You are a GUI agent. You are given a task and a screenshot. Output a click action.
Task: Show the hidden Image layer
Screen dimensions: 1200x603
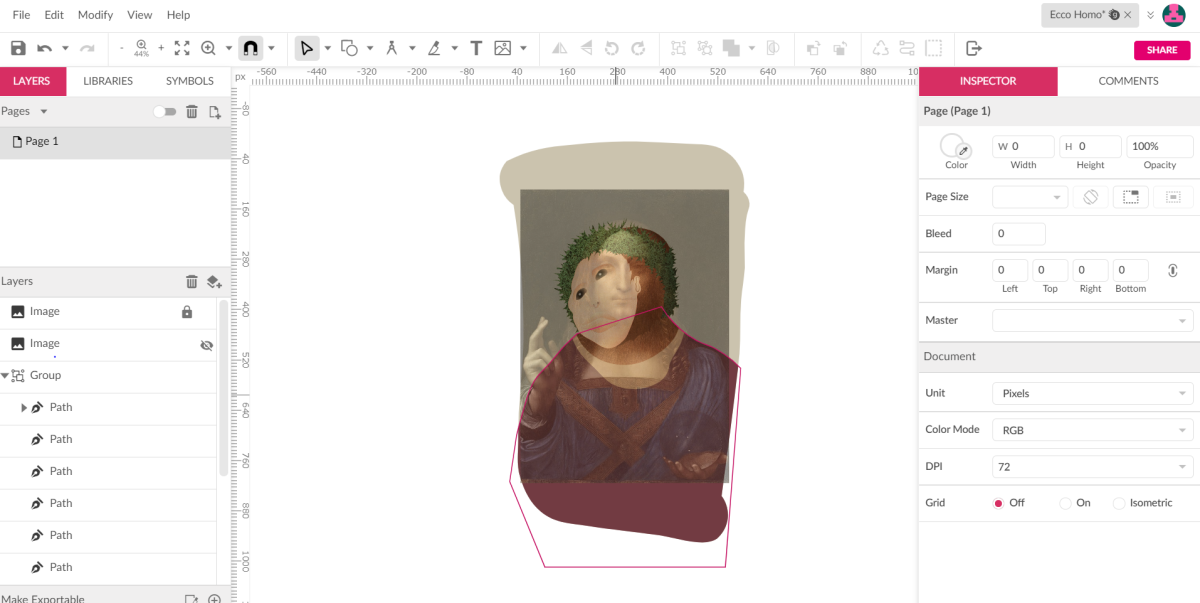tap(207, 345)
